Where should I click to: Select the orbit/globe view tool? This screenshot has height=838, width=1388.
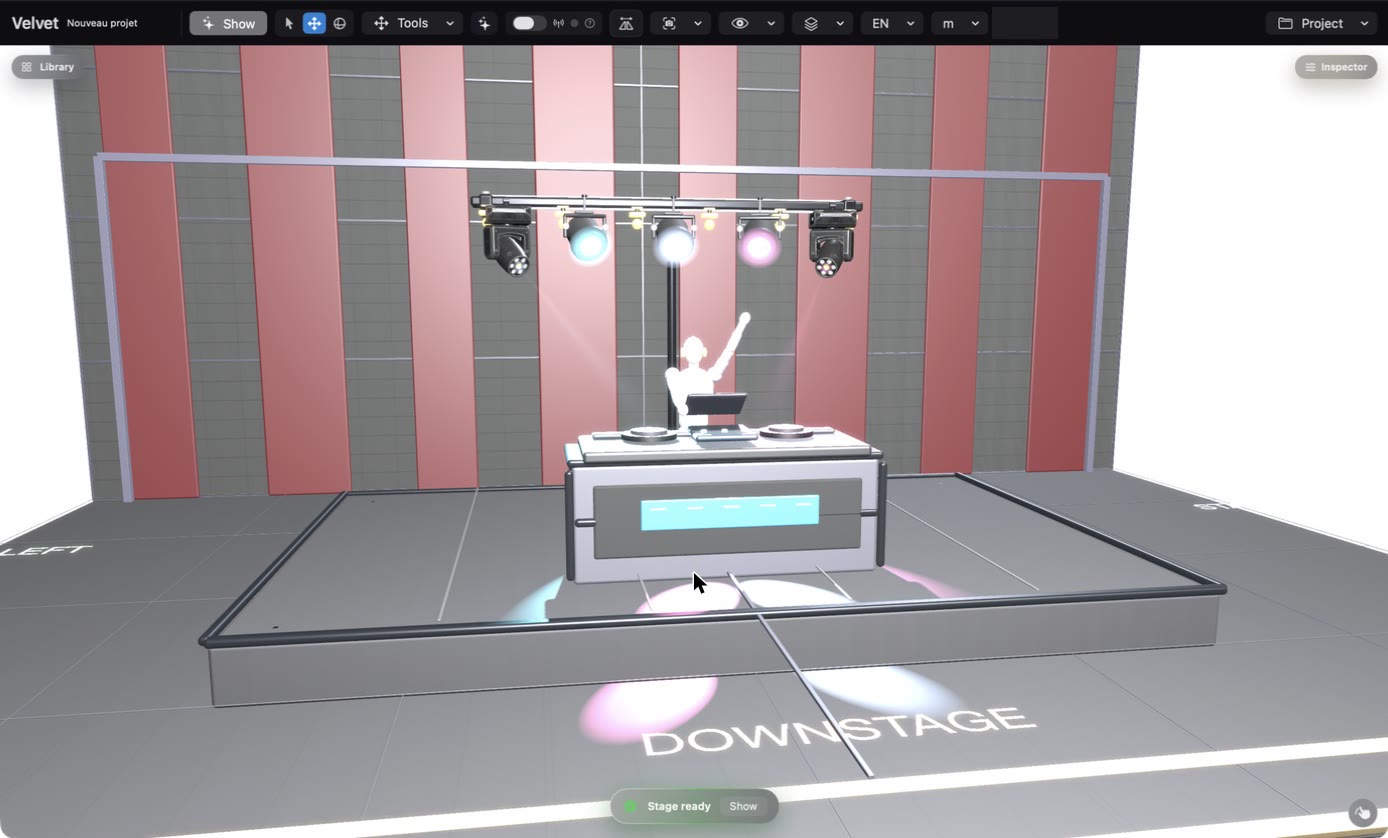340,23
